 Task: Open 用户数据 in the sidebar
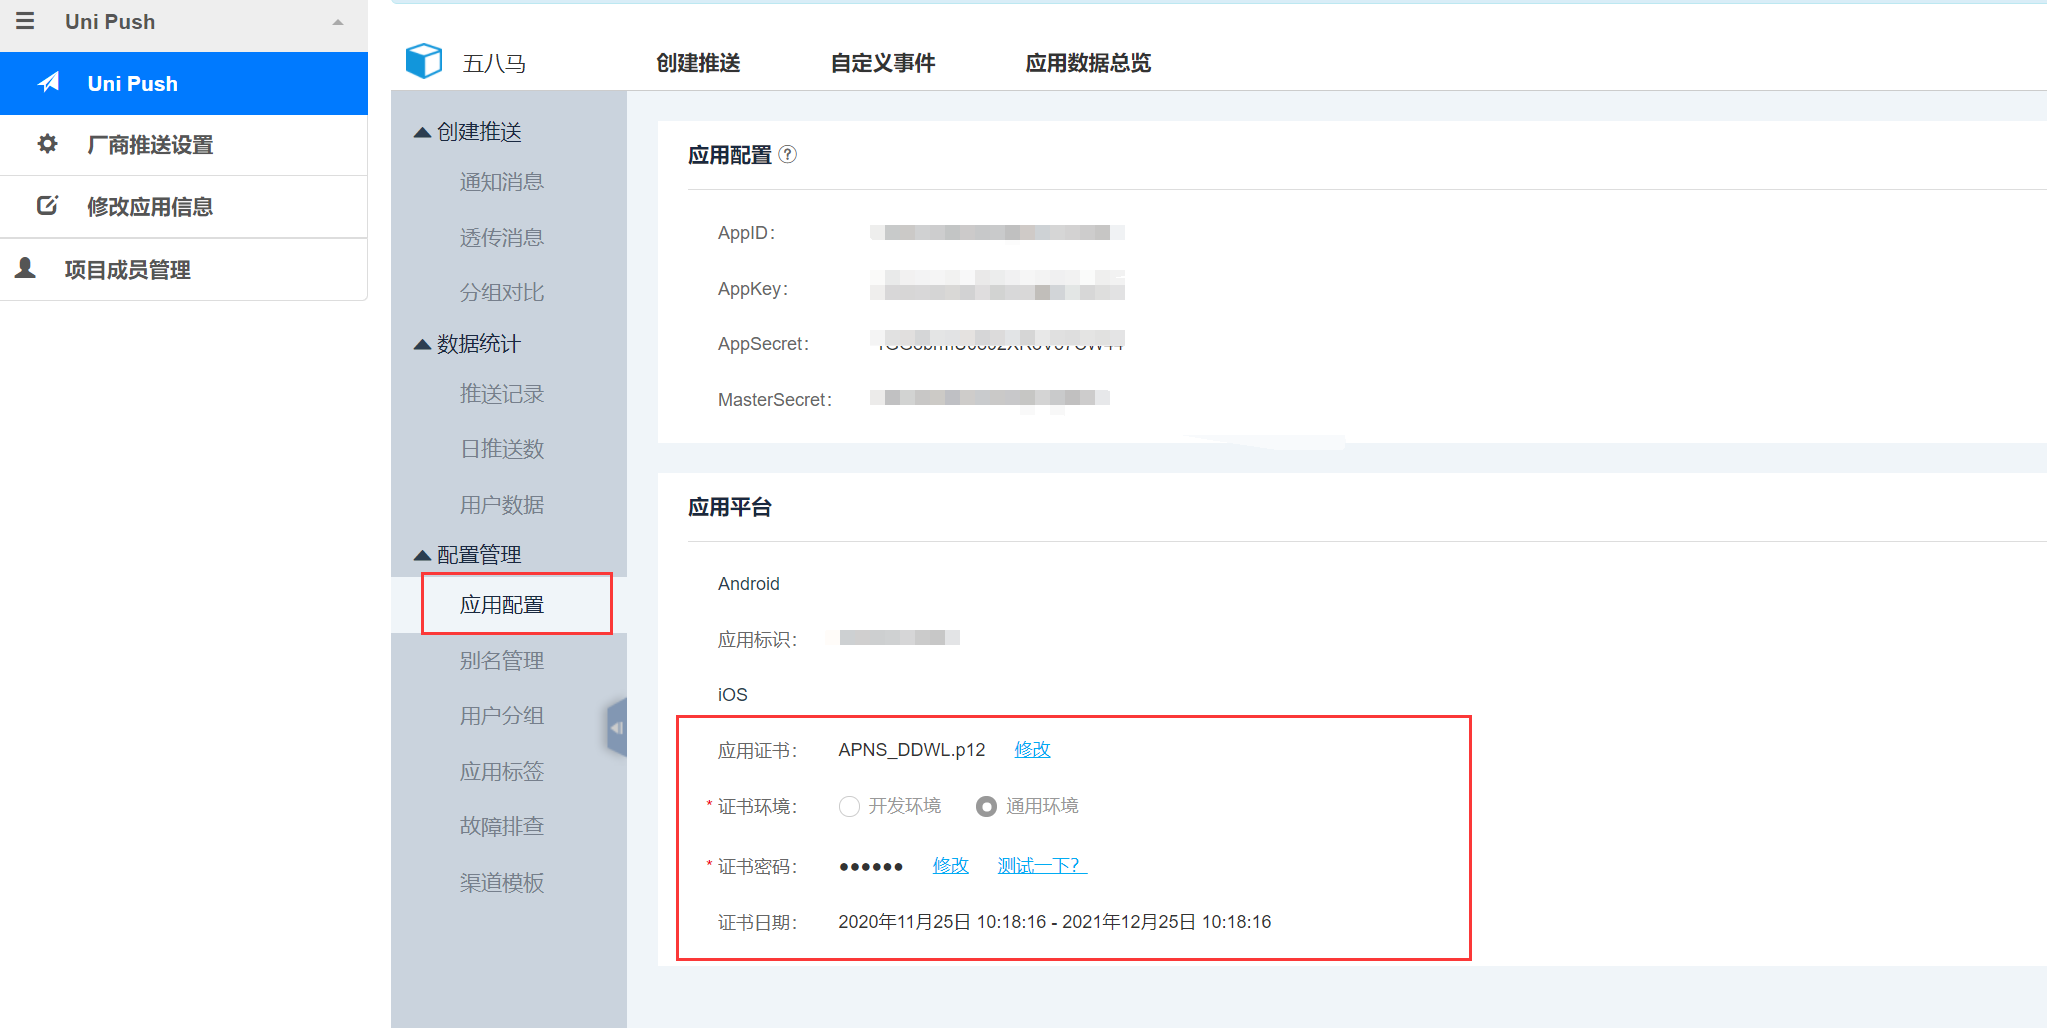(502, 505)
